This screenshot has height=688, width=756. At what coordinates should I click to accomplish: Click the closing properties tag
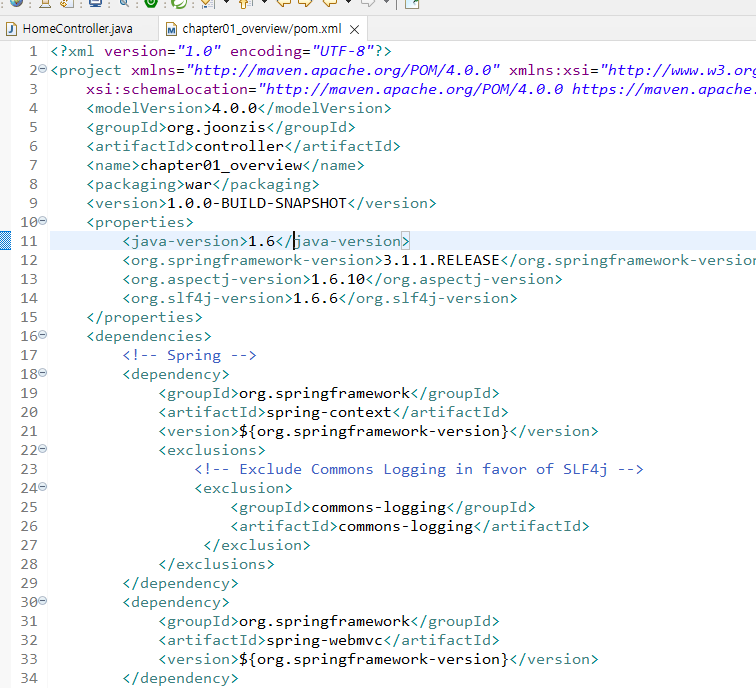(145, 317)
